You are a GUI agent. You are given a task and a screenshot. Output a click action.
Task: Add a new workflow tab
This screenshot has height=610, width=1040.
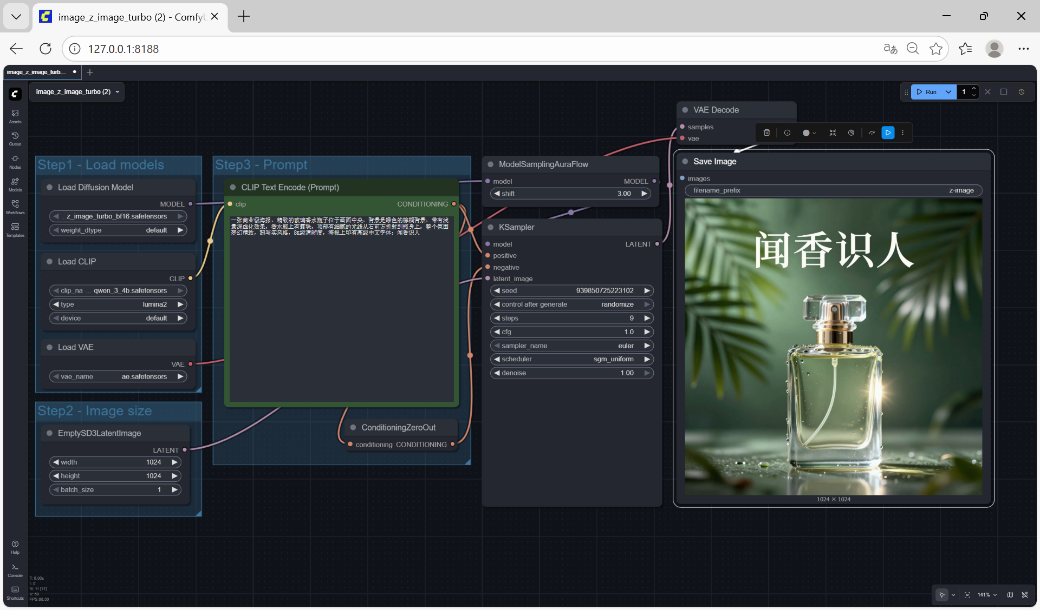(x=89, y=72)
